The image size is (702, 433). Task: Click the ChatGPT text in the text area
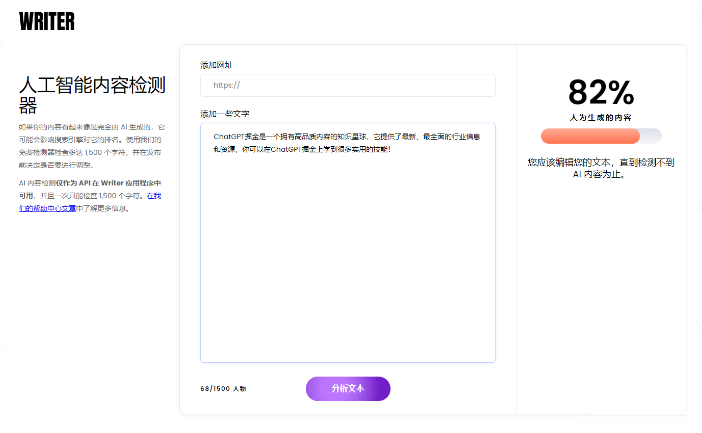click(x=347, y=143)
